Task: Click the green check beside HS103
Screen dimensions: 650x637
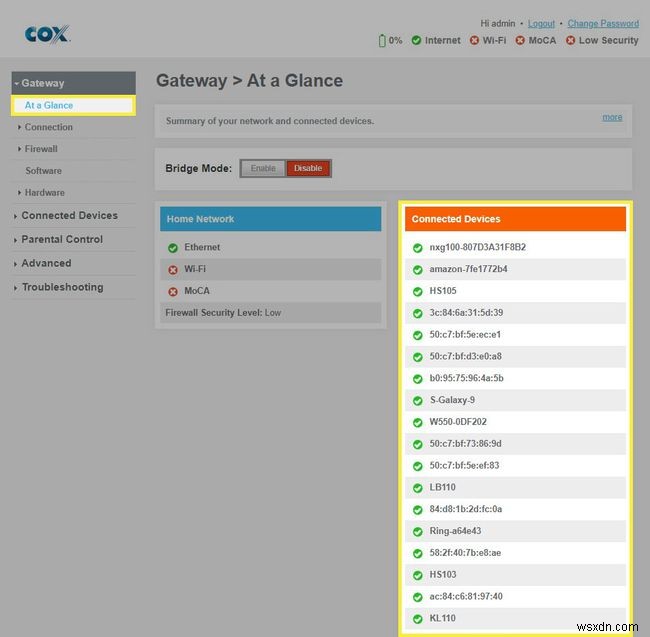Action: click(417, 575)
